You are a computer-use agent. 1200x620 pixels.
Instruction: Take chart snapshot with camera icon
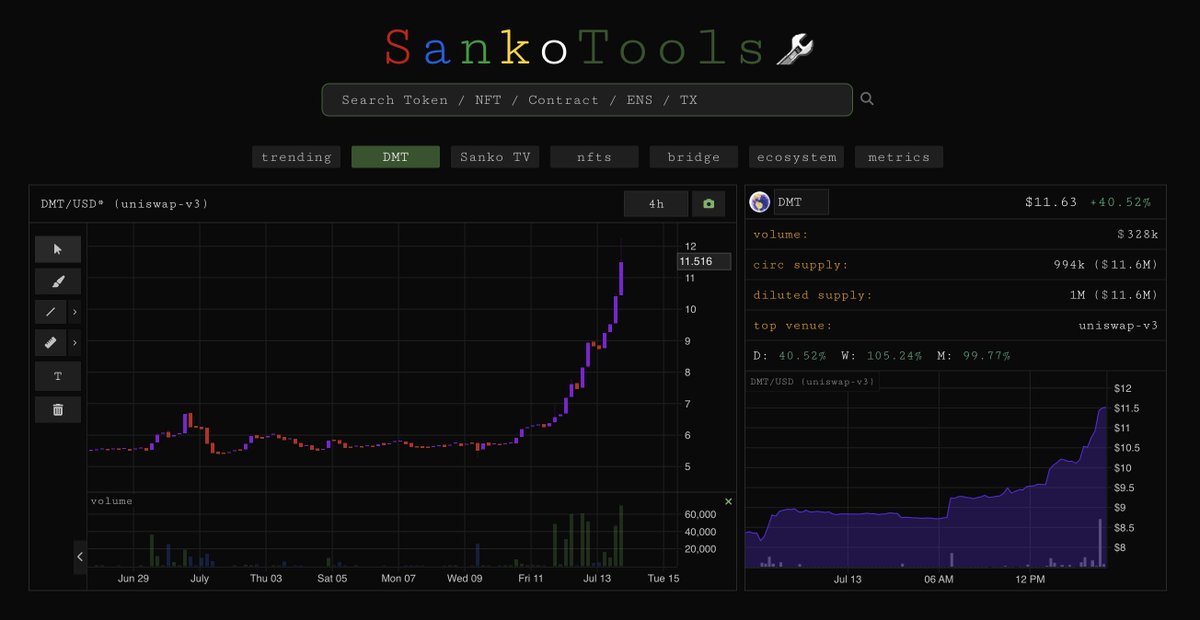[x=709, y=204]
